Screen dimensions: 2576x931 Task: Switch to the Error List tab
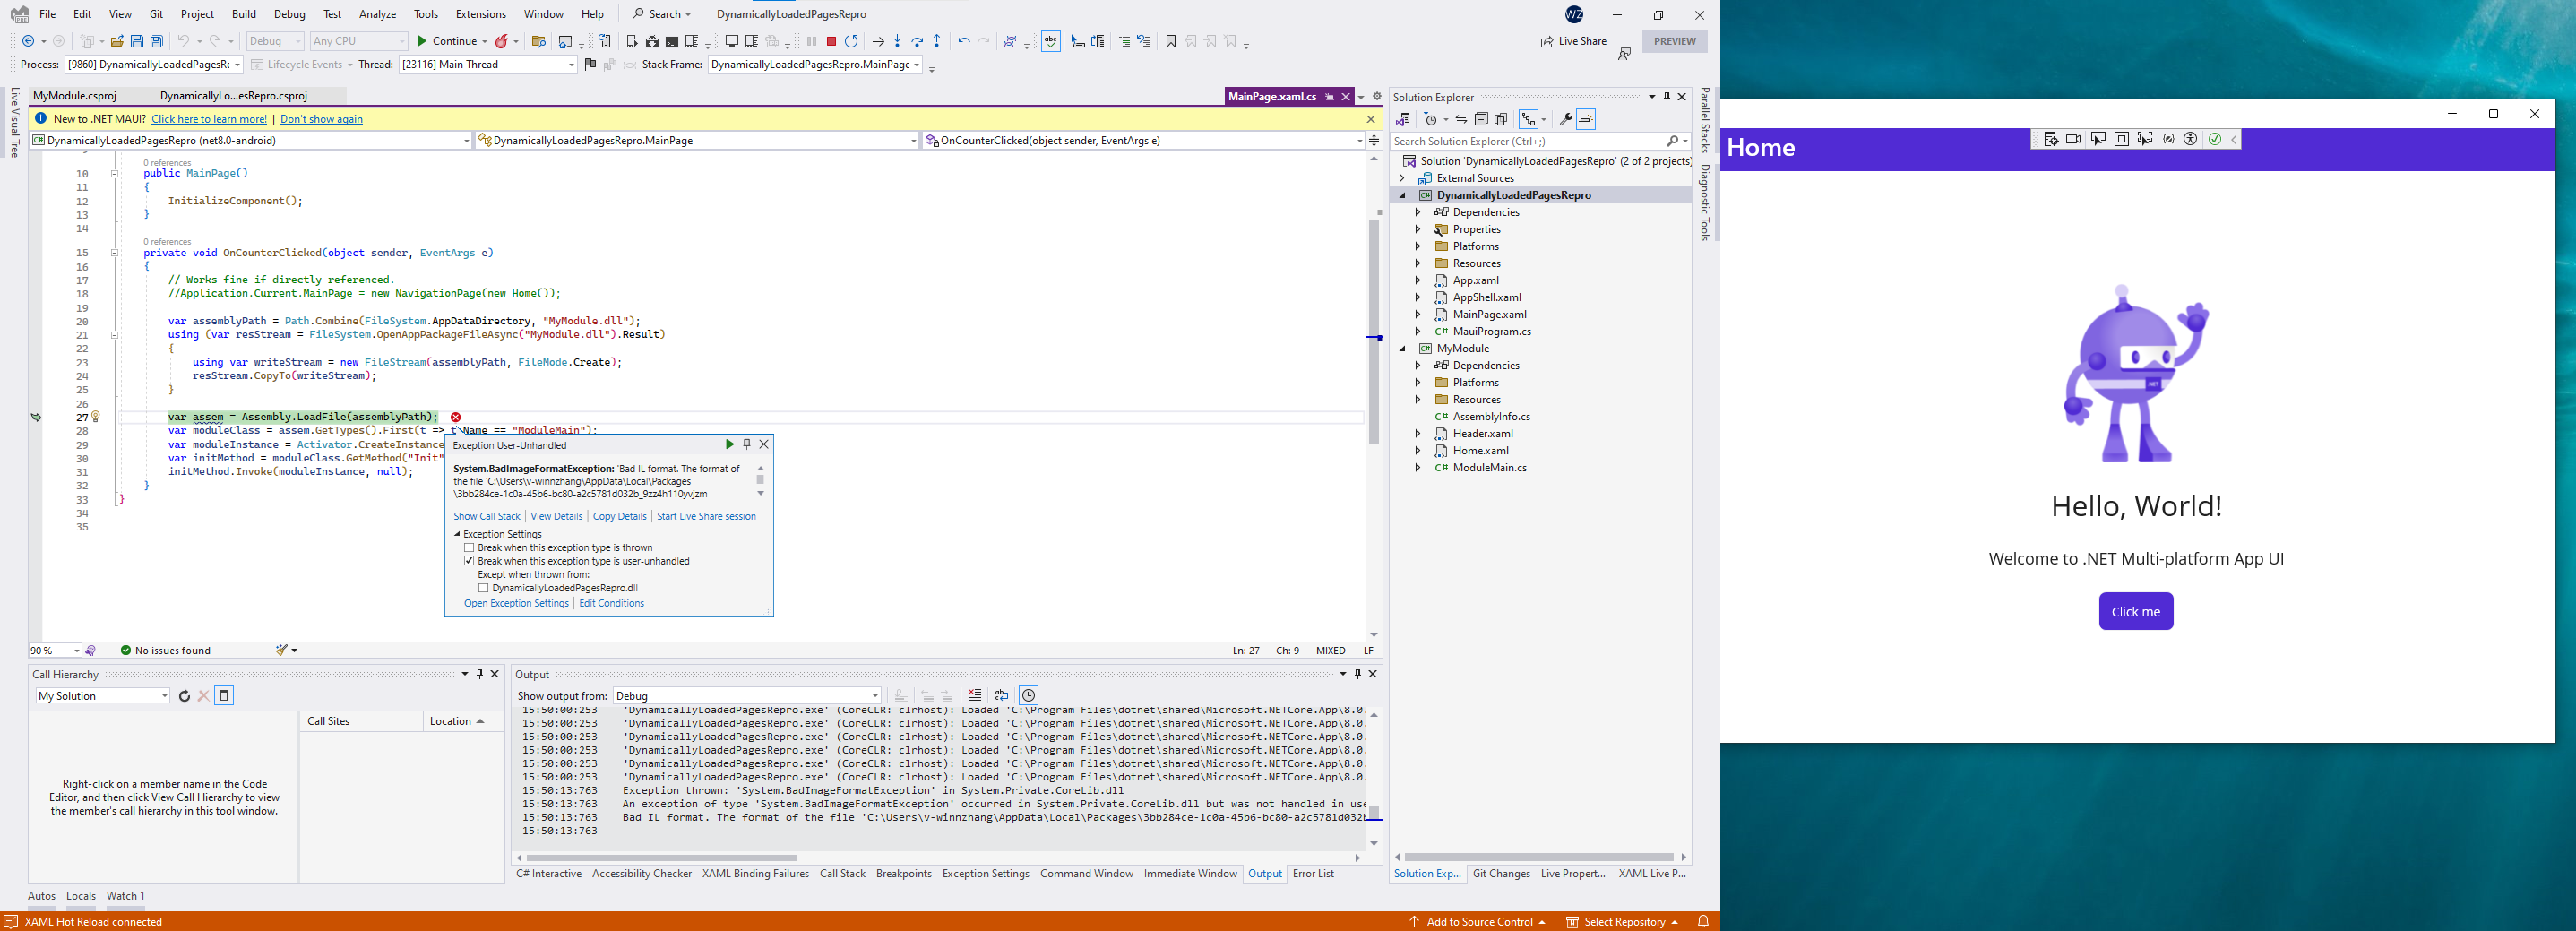coord(1313,873)
